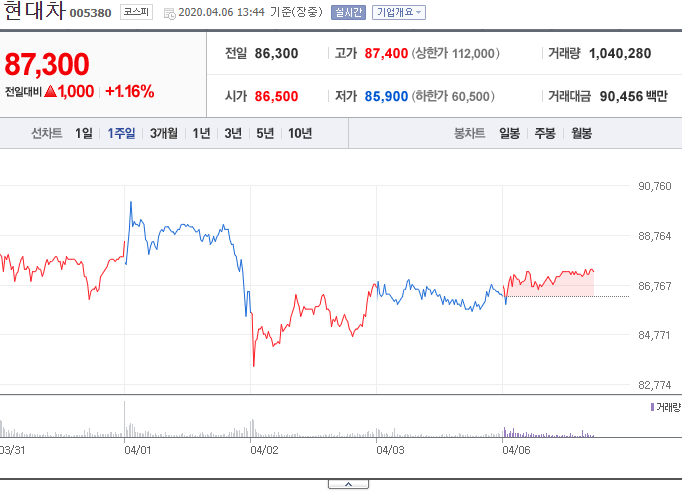Click the trading value 90,456 백만
Screen dimensions: 682x492
[x=633, y=96]
